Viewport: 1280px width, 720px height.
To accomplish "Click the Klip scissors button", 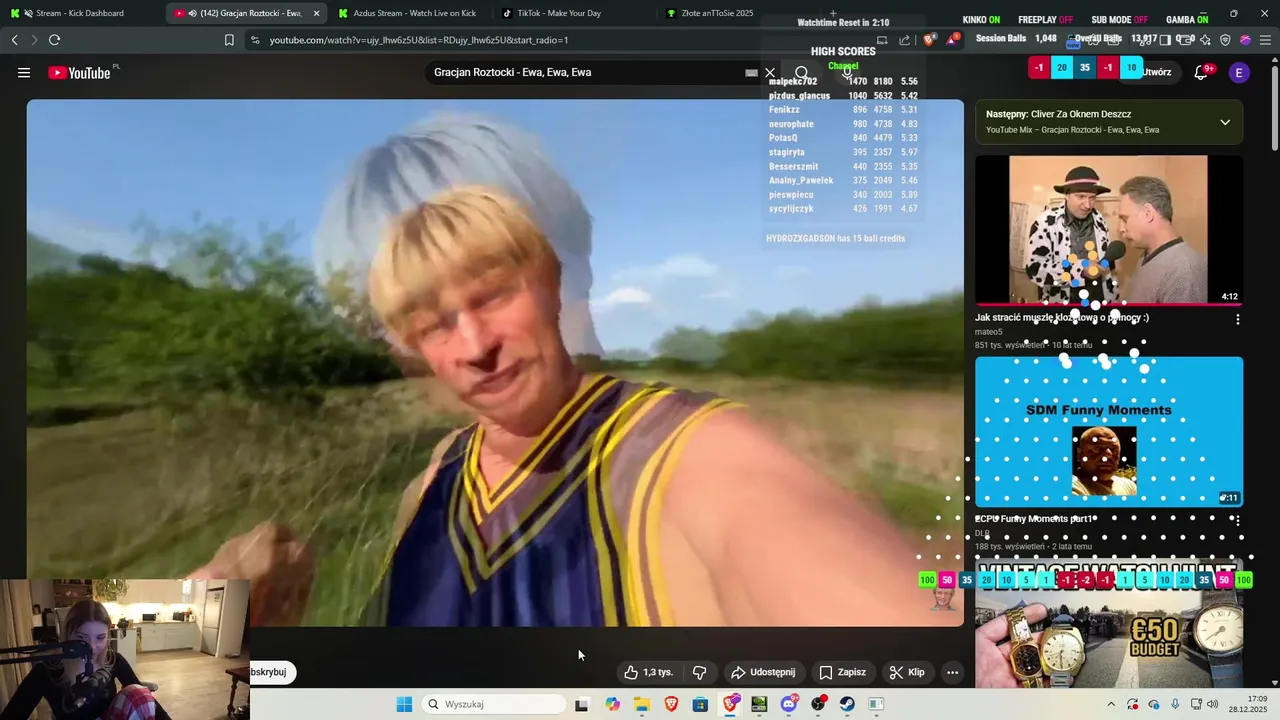I will [907, 672].
